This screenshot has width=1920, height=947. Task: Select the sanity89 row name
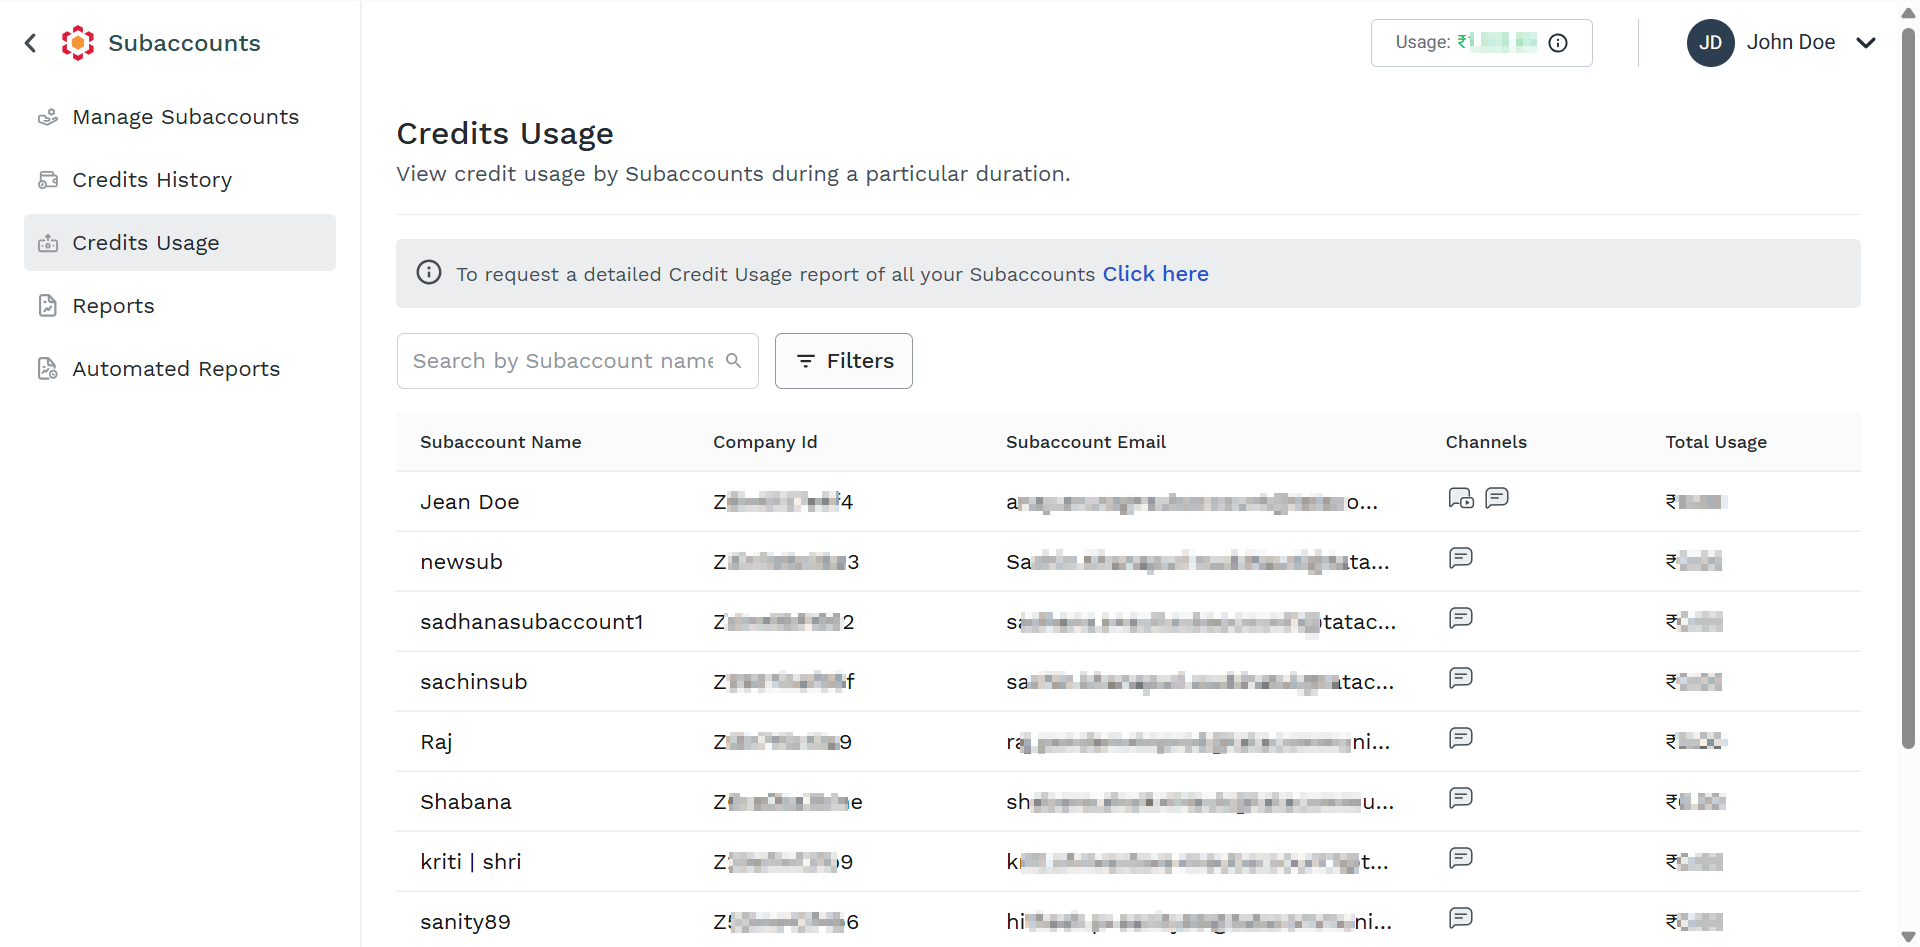(465, 922)
